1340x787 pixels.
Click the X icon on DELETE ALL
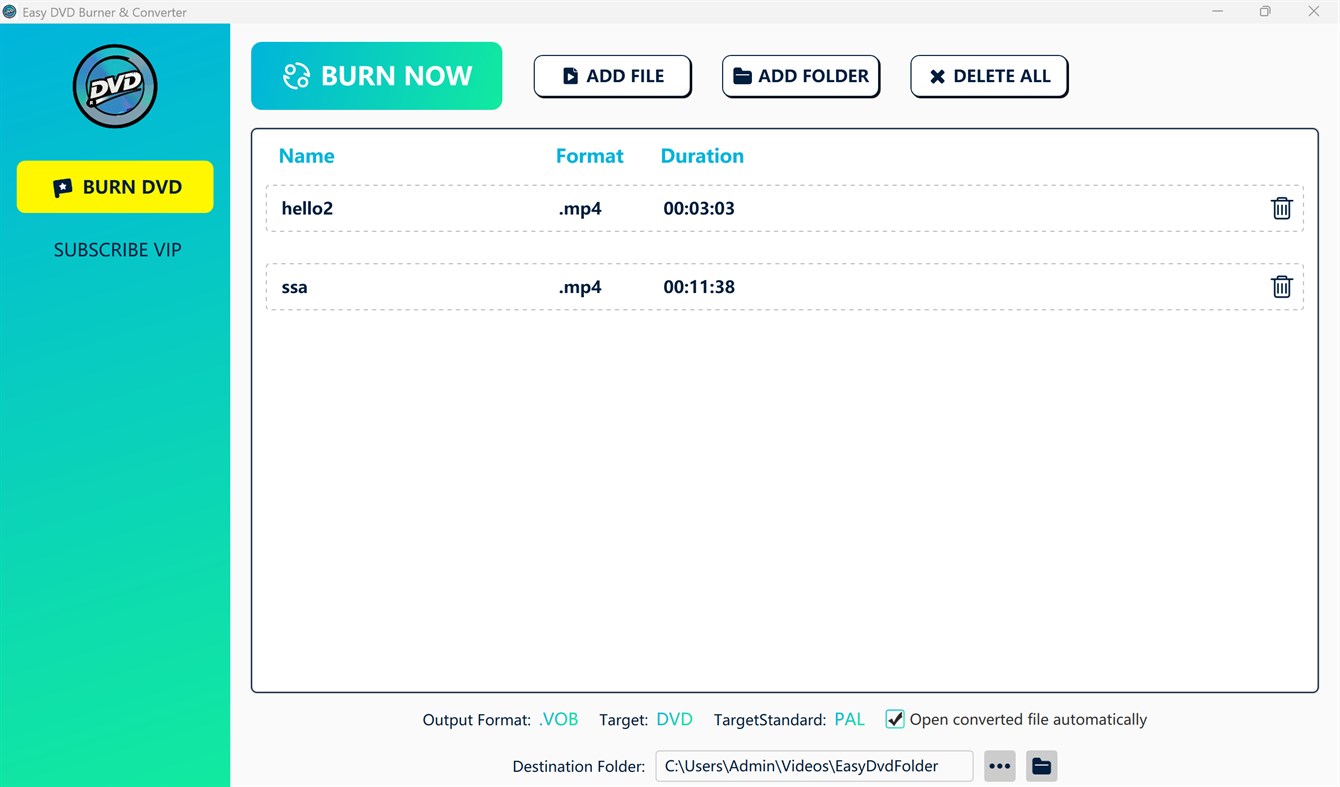pos(937,75)
